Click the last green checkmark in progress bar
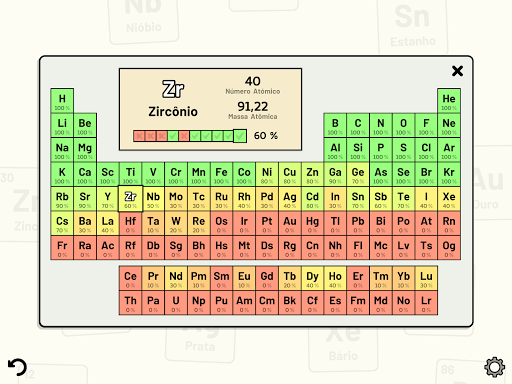 [240, 136]
